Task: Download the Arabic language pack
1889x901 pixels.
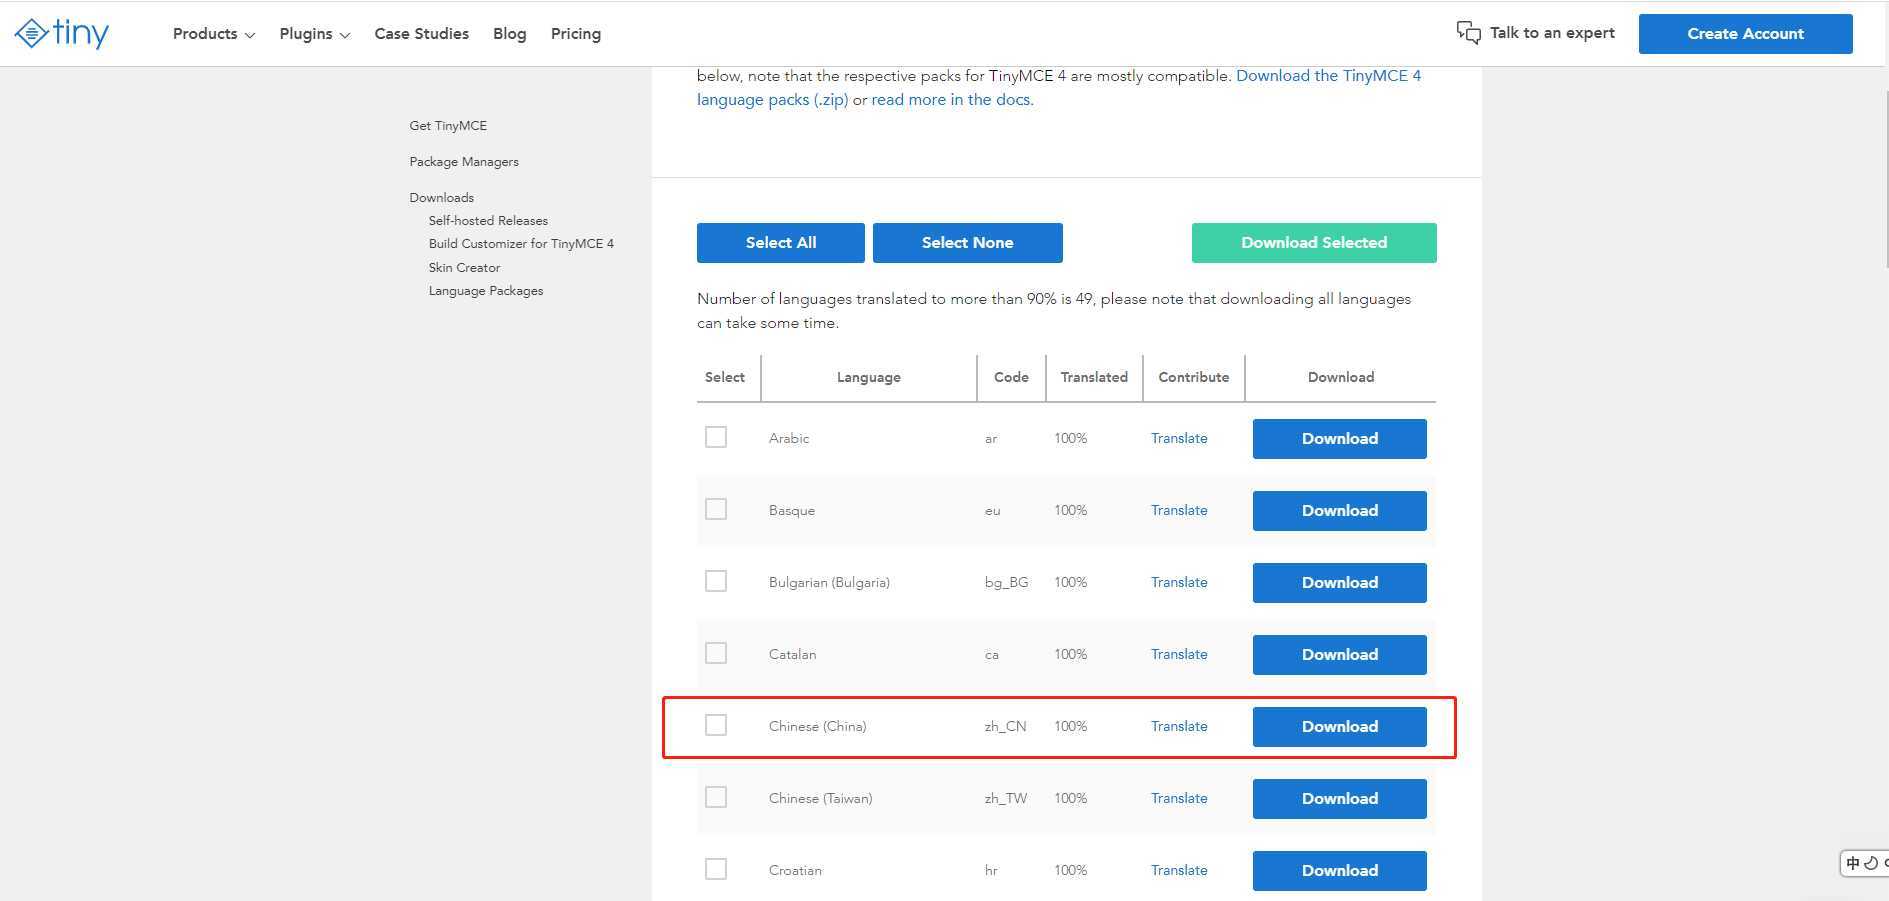Action: click(x=1339, y=439)
